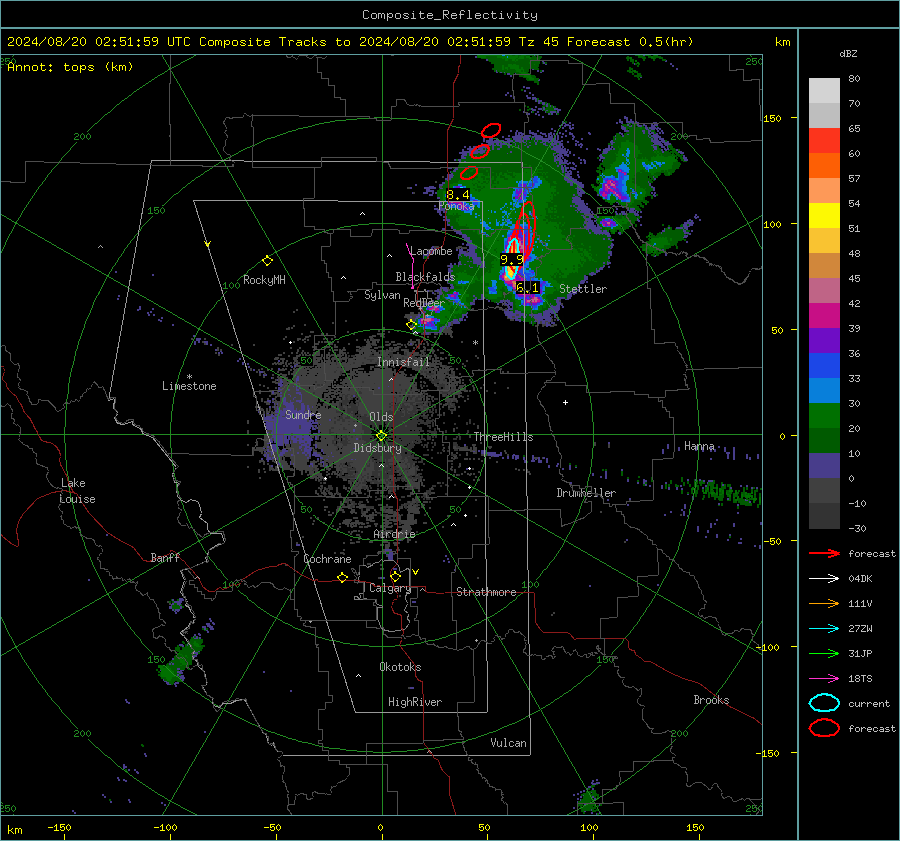Click the km label at bottom-left axis

(15, 830)
